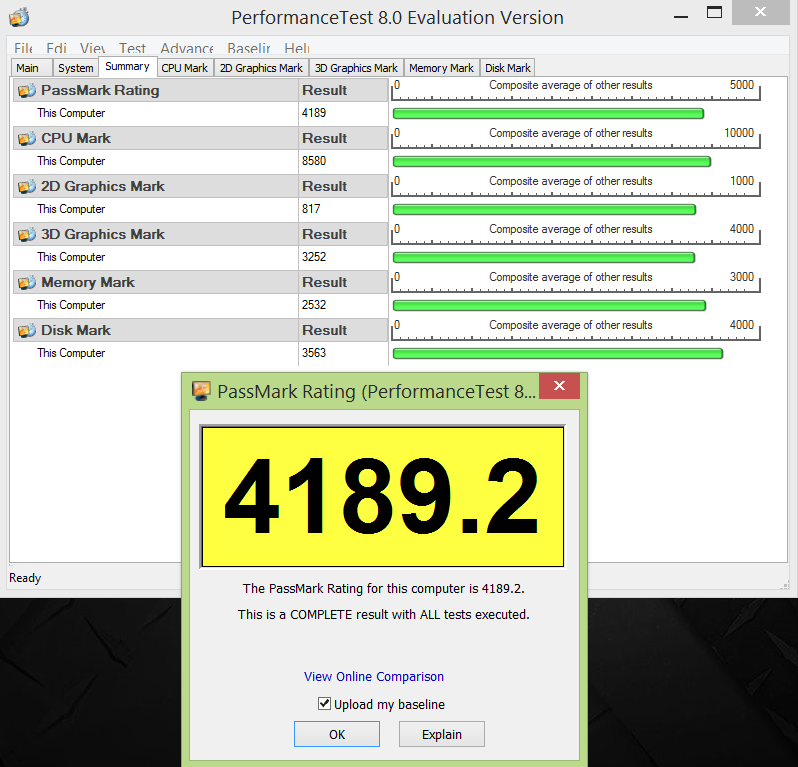Screen dimensions: 798x767
Task: Click This Computer under CPU Mark
Action: tap(71, 161)
